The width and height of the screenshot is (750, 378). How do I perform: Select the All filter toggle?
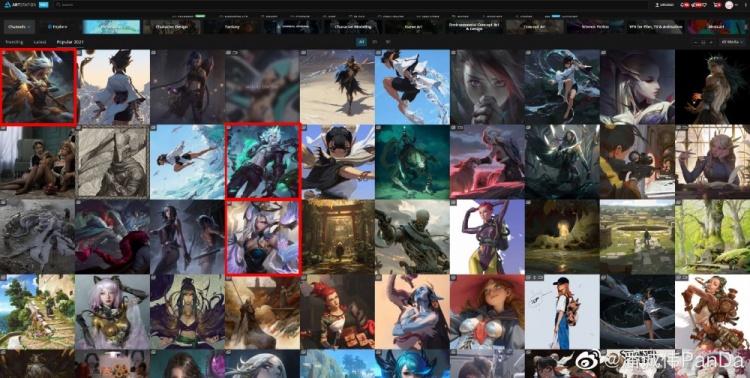pos(362,42)
